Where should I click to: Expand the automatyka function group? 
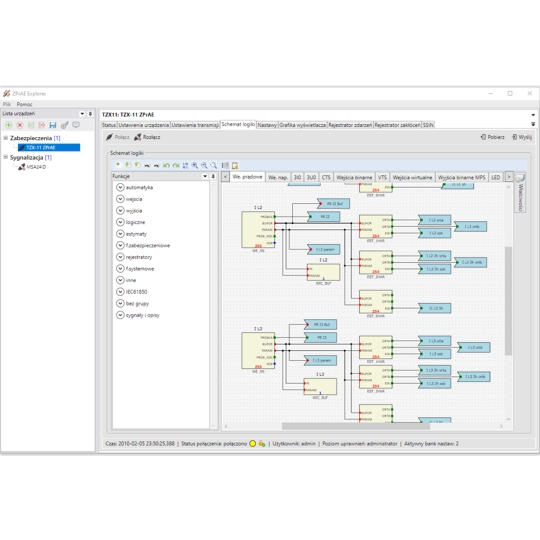120,187
